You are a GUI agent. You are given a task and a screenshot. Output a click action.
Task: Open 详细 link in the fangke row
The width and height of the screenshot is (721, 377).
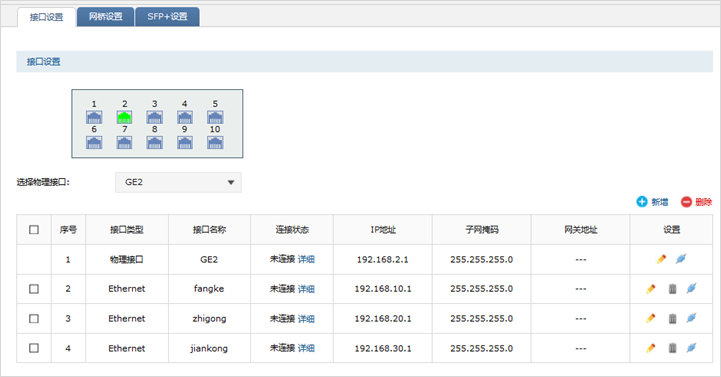pyautogui.click(x=306, y=289)
